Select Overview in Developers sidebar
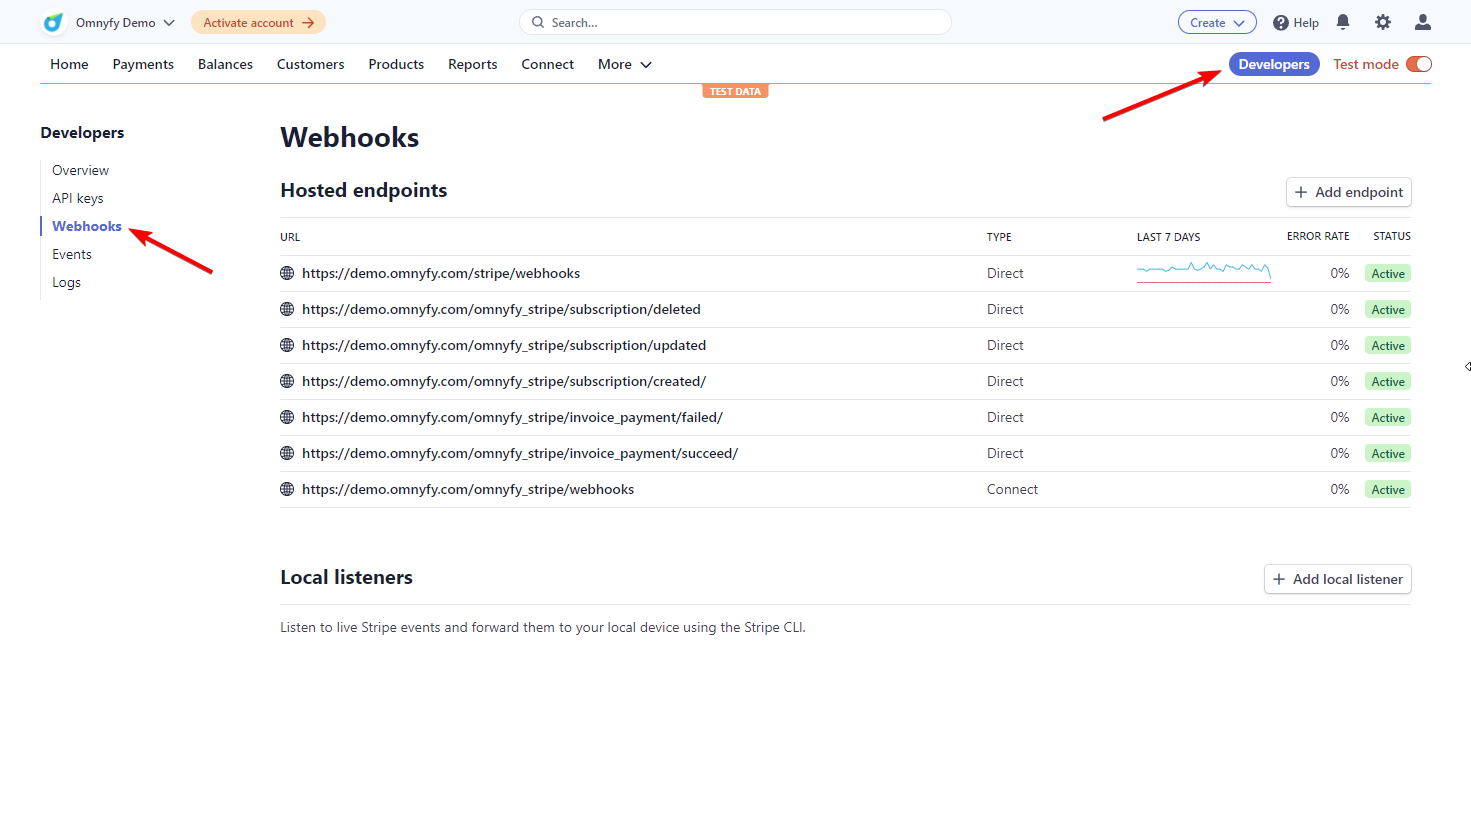1471x824 pixels. [80, 170]
